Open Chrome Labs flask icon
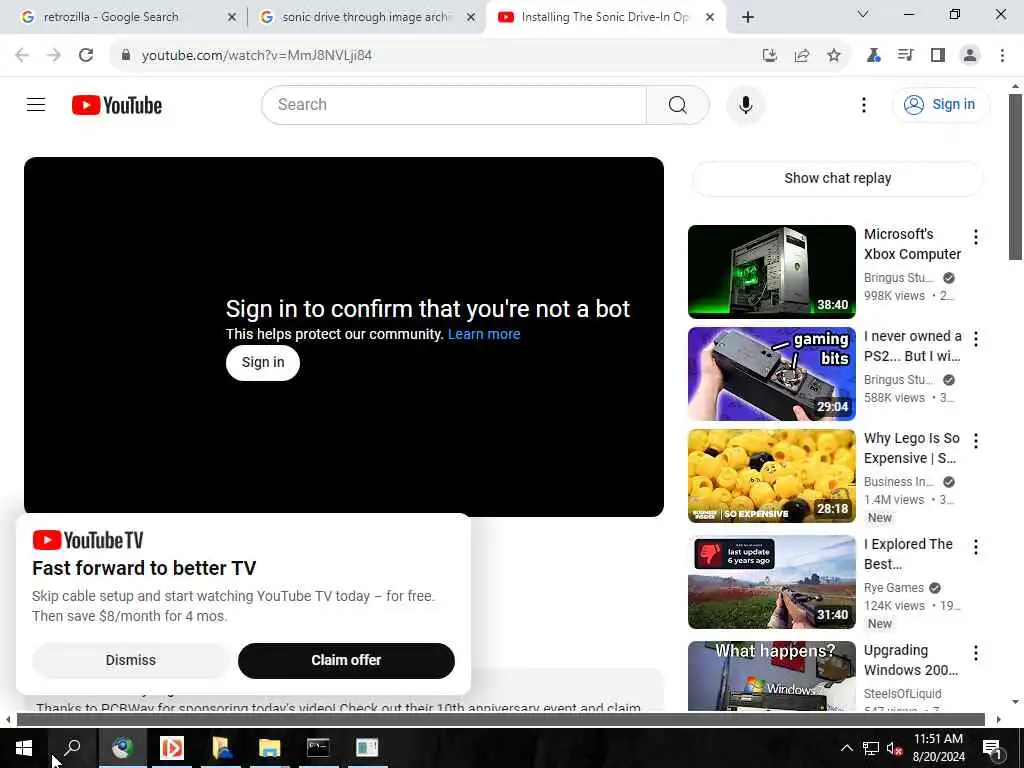Image resolution: width=1024 pixels, height=768 pixels. (x=873, y=55)
